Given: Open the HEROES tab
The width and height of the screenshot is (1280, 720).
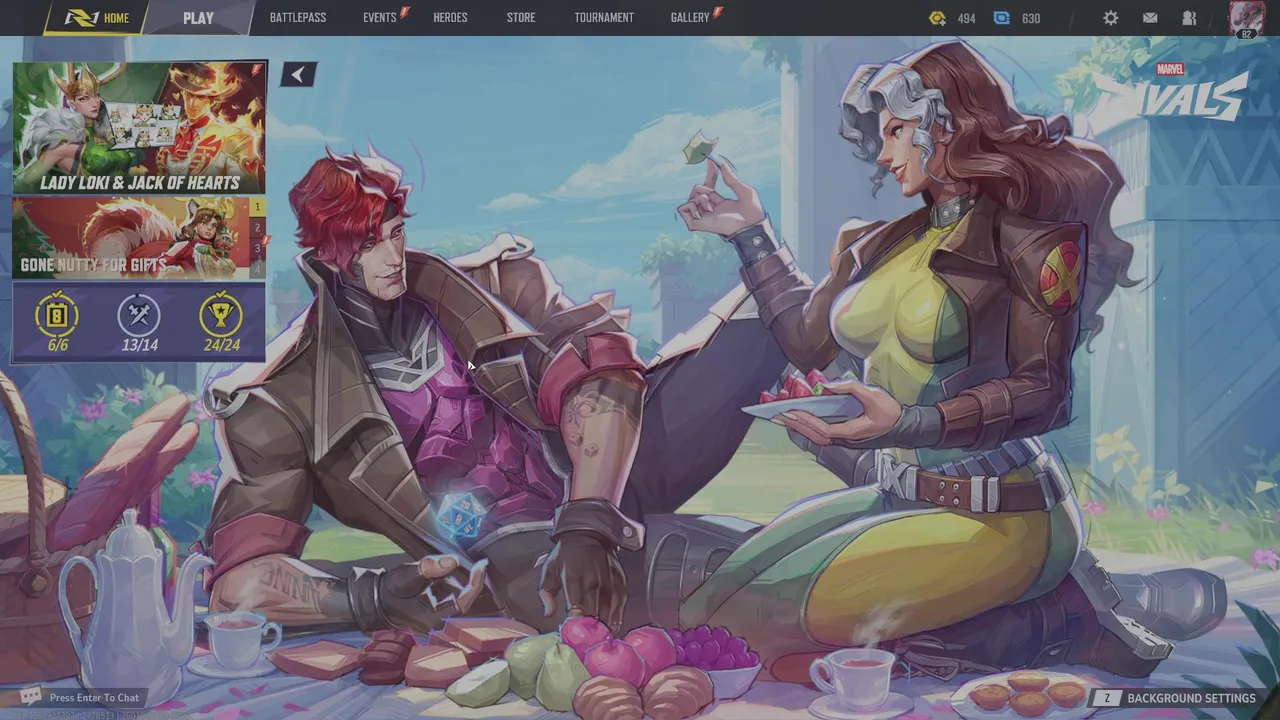Looking at the screenshot, I should [450, 18].
